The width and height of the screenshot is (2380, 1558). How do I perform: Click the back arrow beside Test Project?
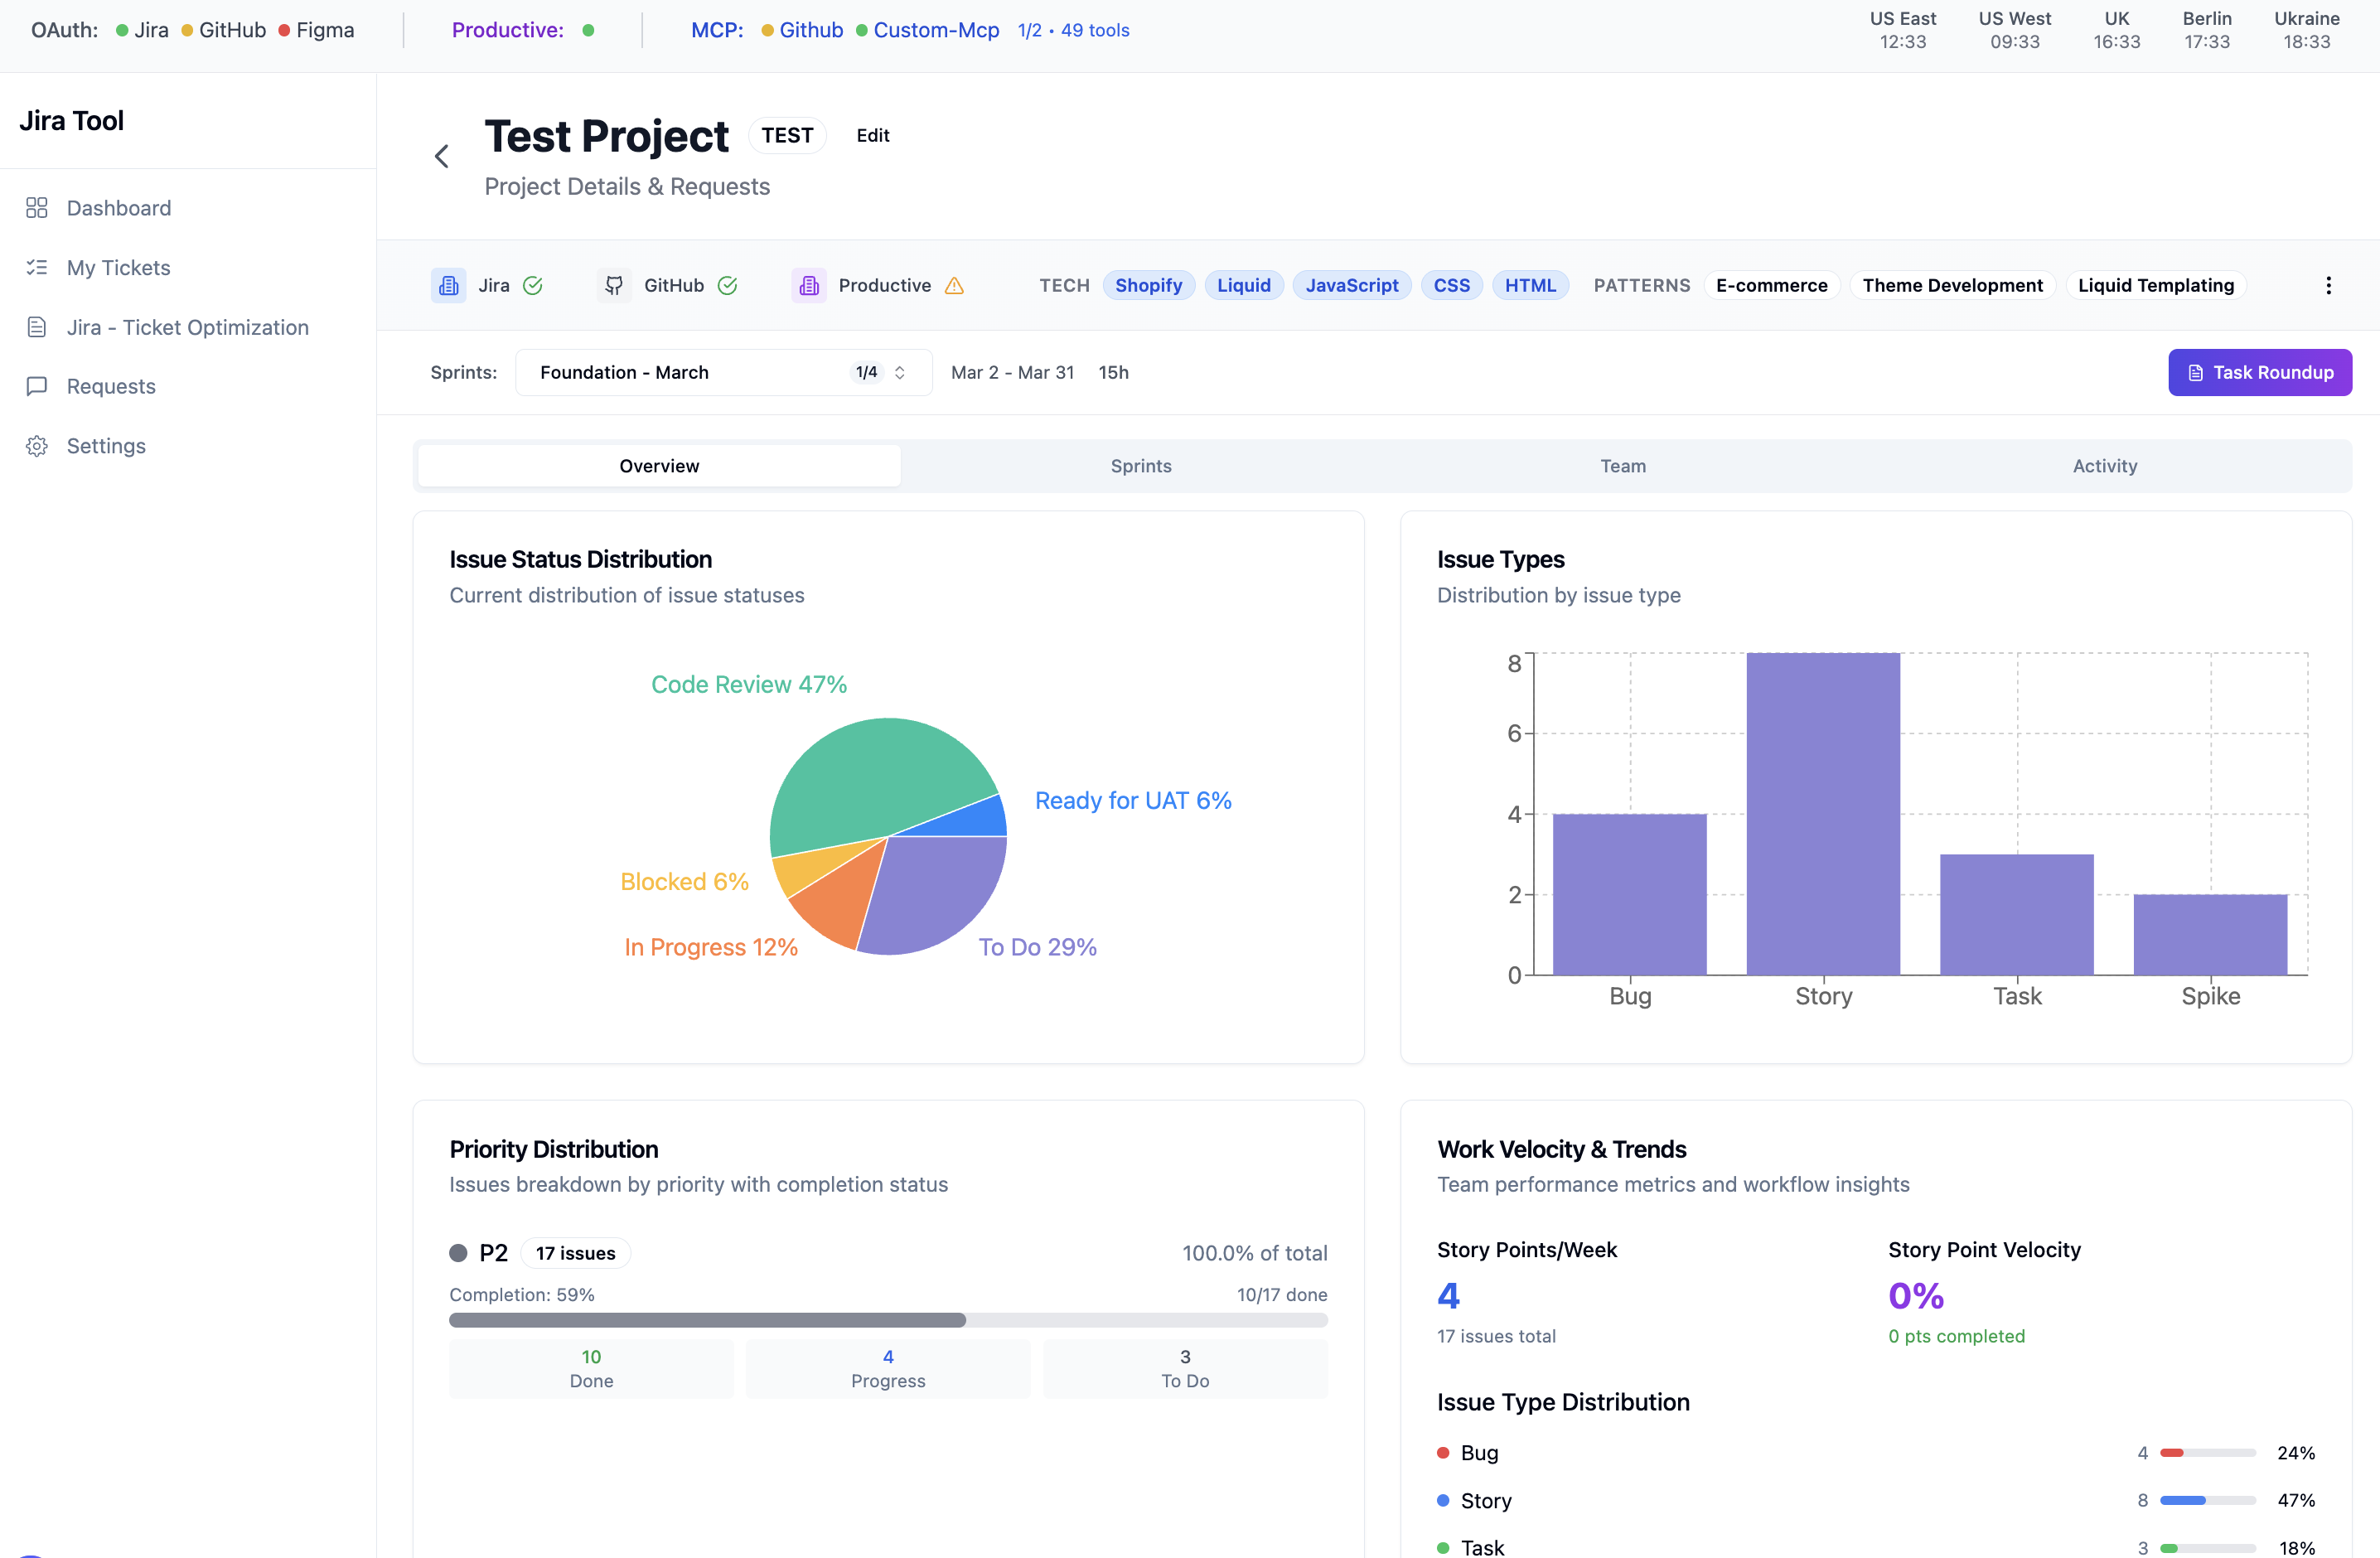pos(441,156)
